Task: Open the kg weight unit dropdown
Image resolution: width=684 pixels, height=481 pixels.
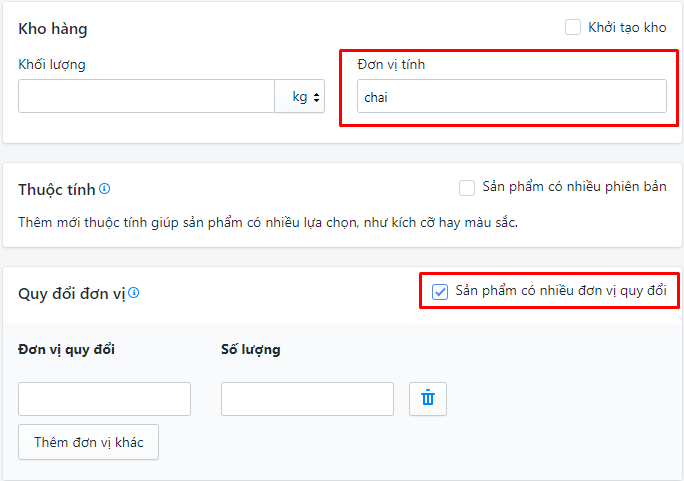Action: click(300, 96)
